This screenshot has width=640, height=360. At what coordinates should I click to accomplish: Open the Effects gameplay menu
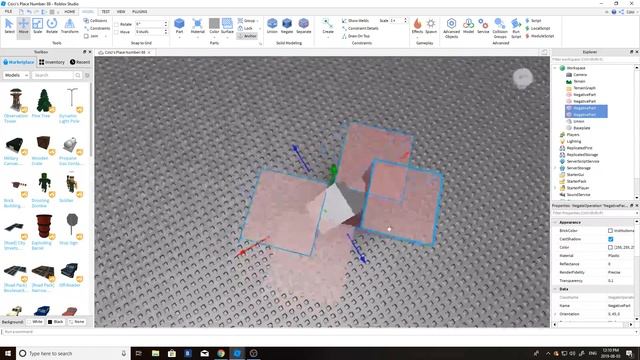click(417, 26)
